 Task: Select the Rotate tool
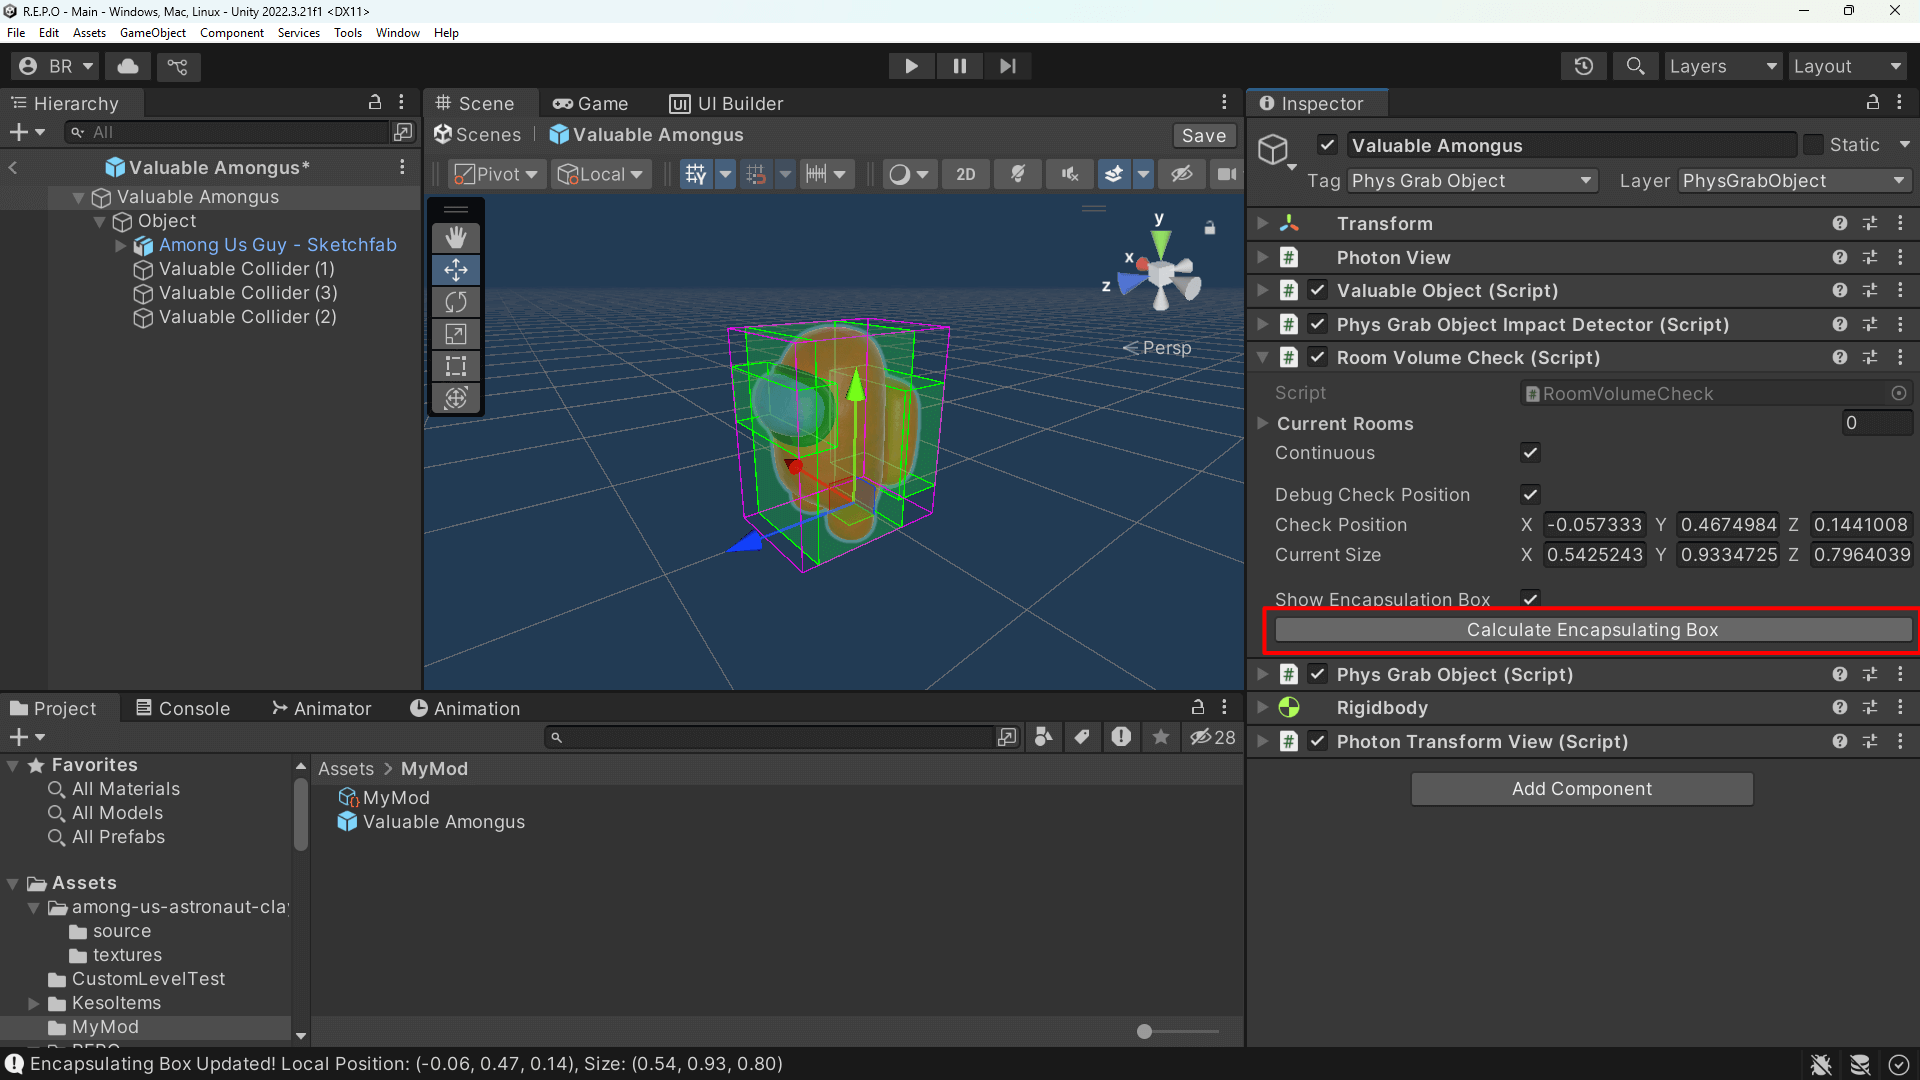coord(456,302)
